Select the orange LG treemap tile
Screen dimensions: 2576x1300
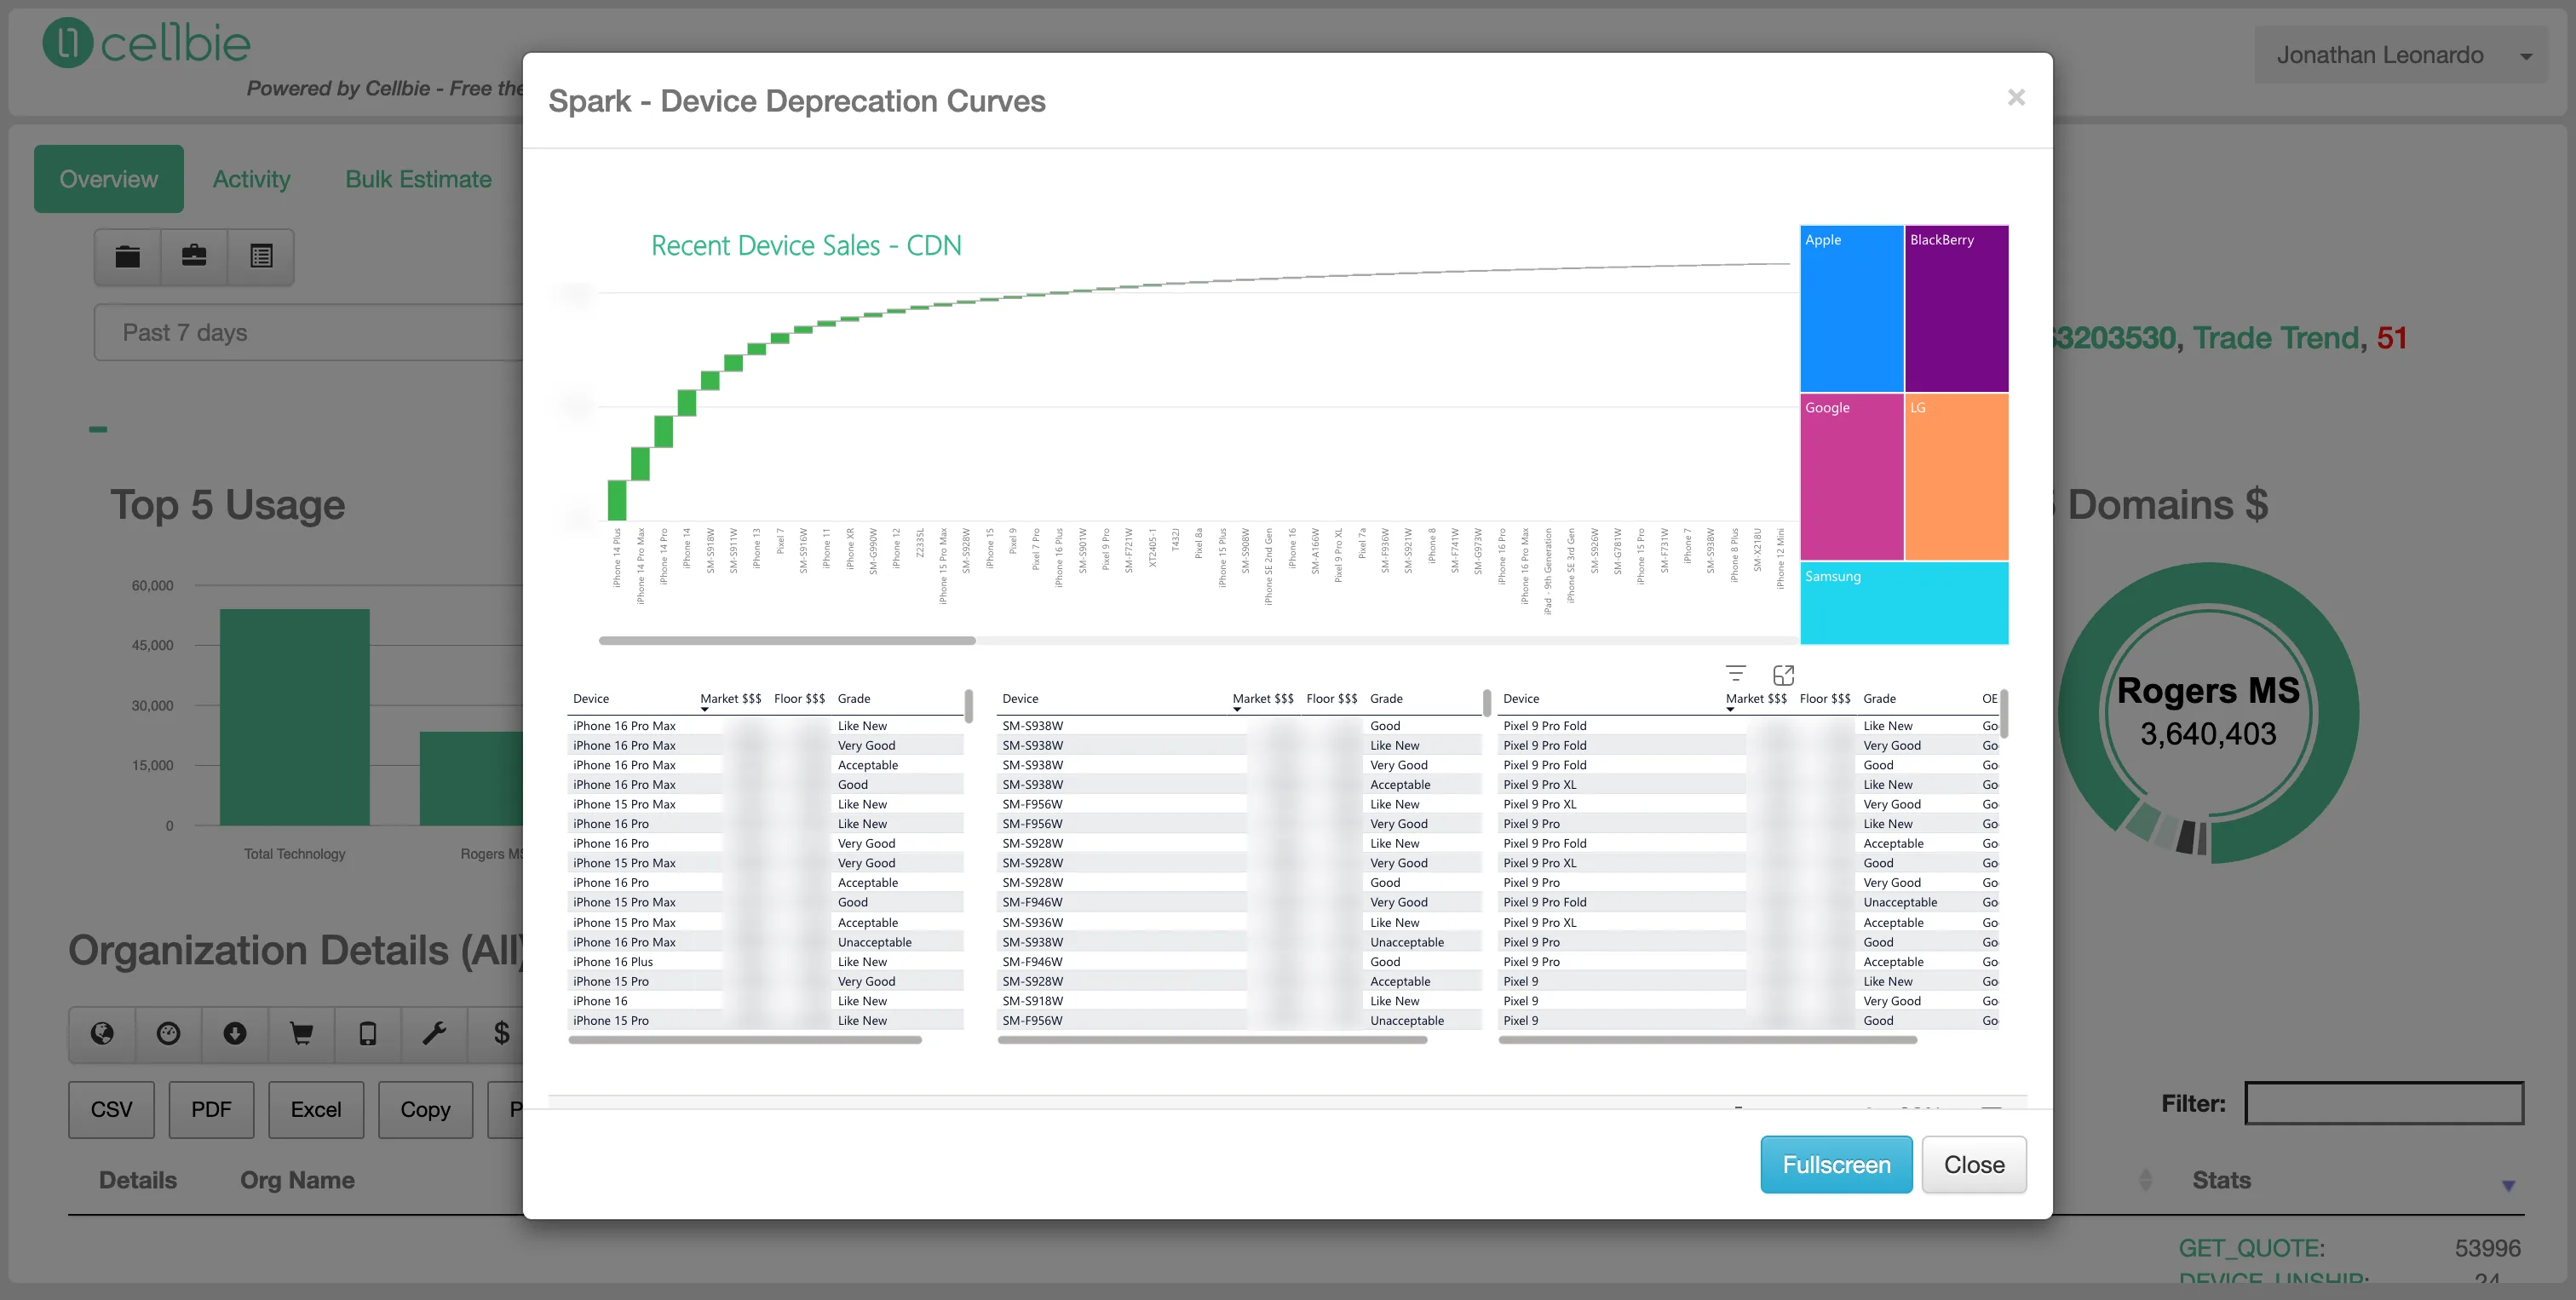(1956, 476)
